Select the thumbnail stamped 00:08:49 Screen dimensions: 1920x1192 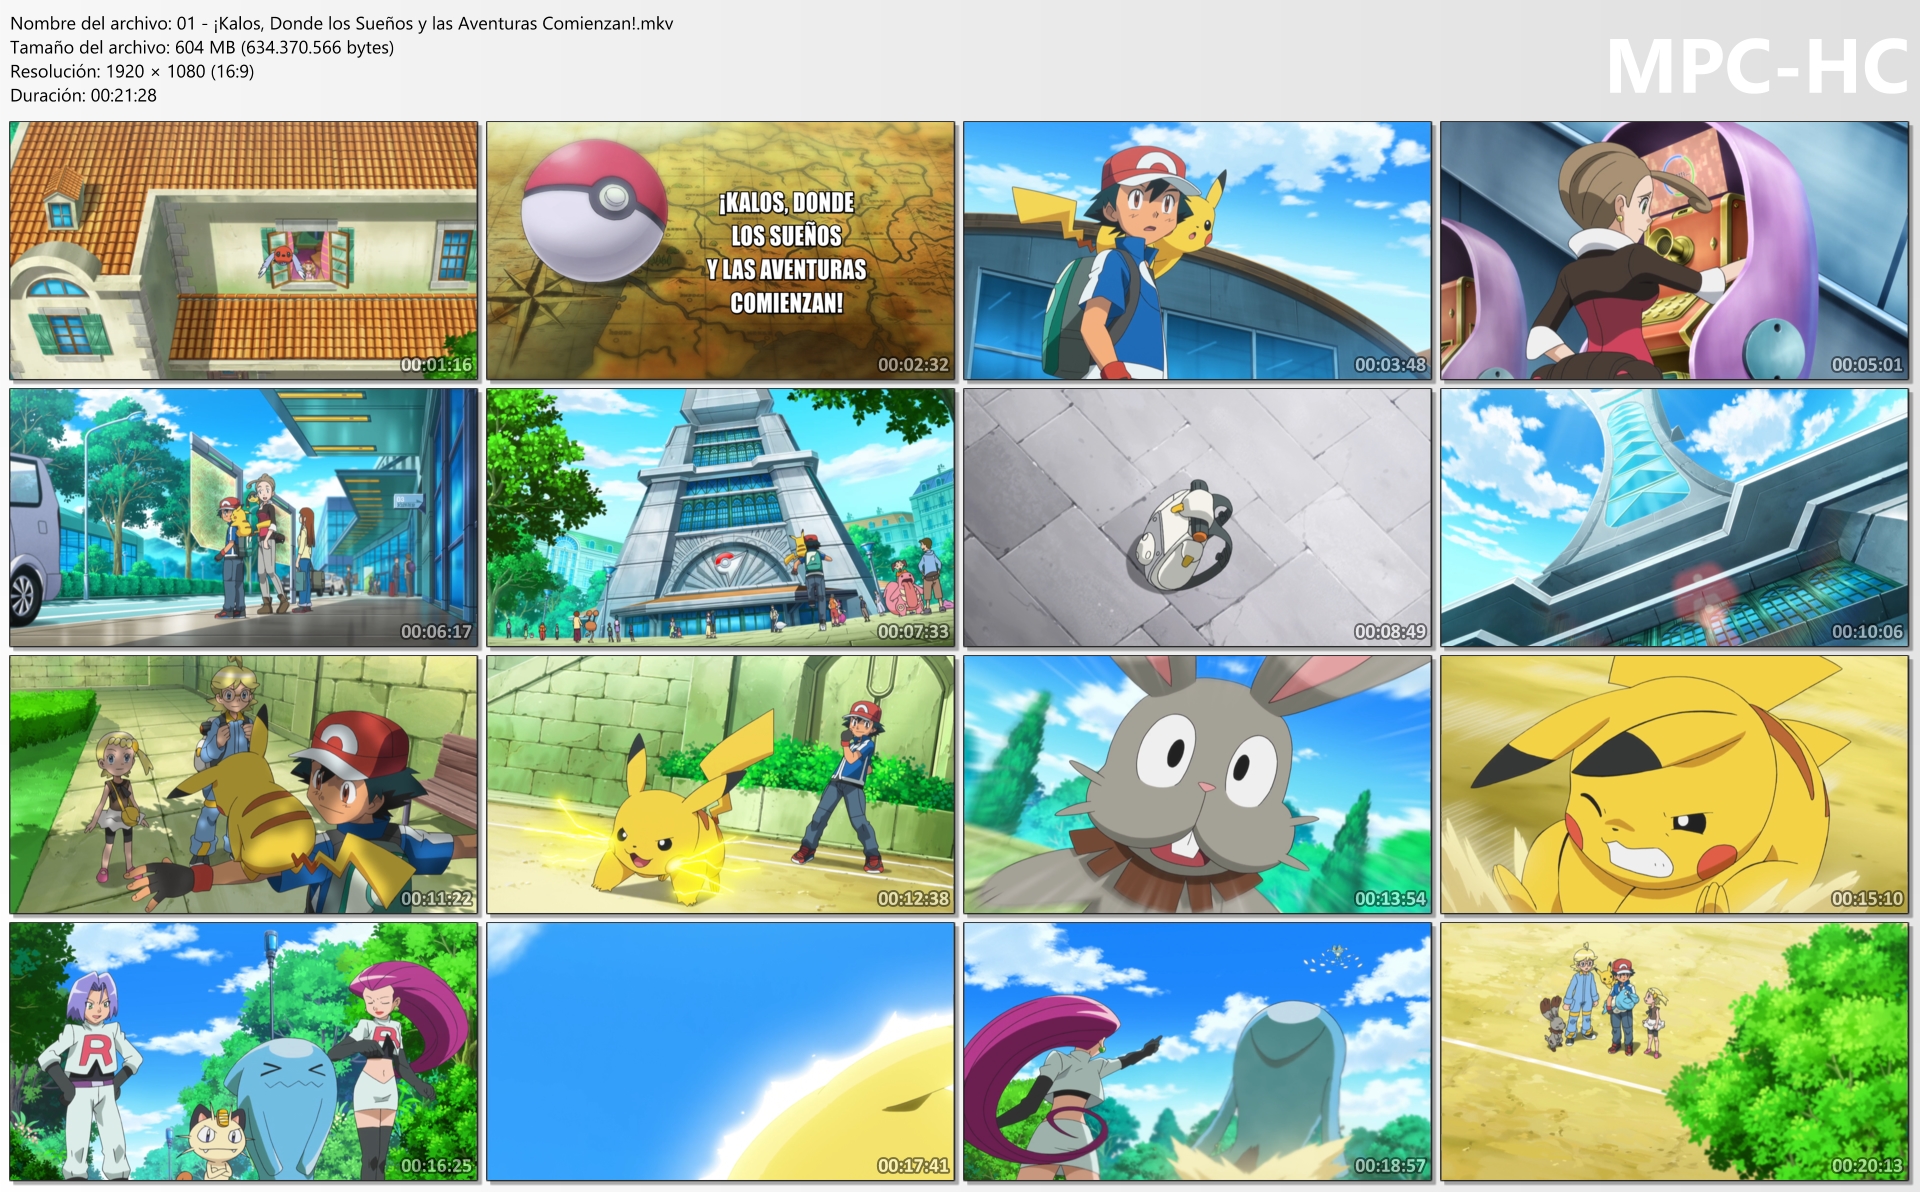(x=1198, y=518)
